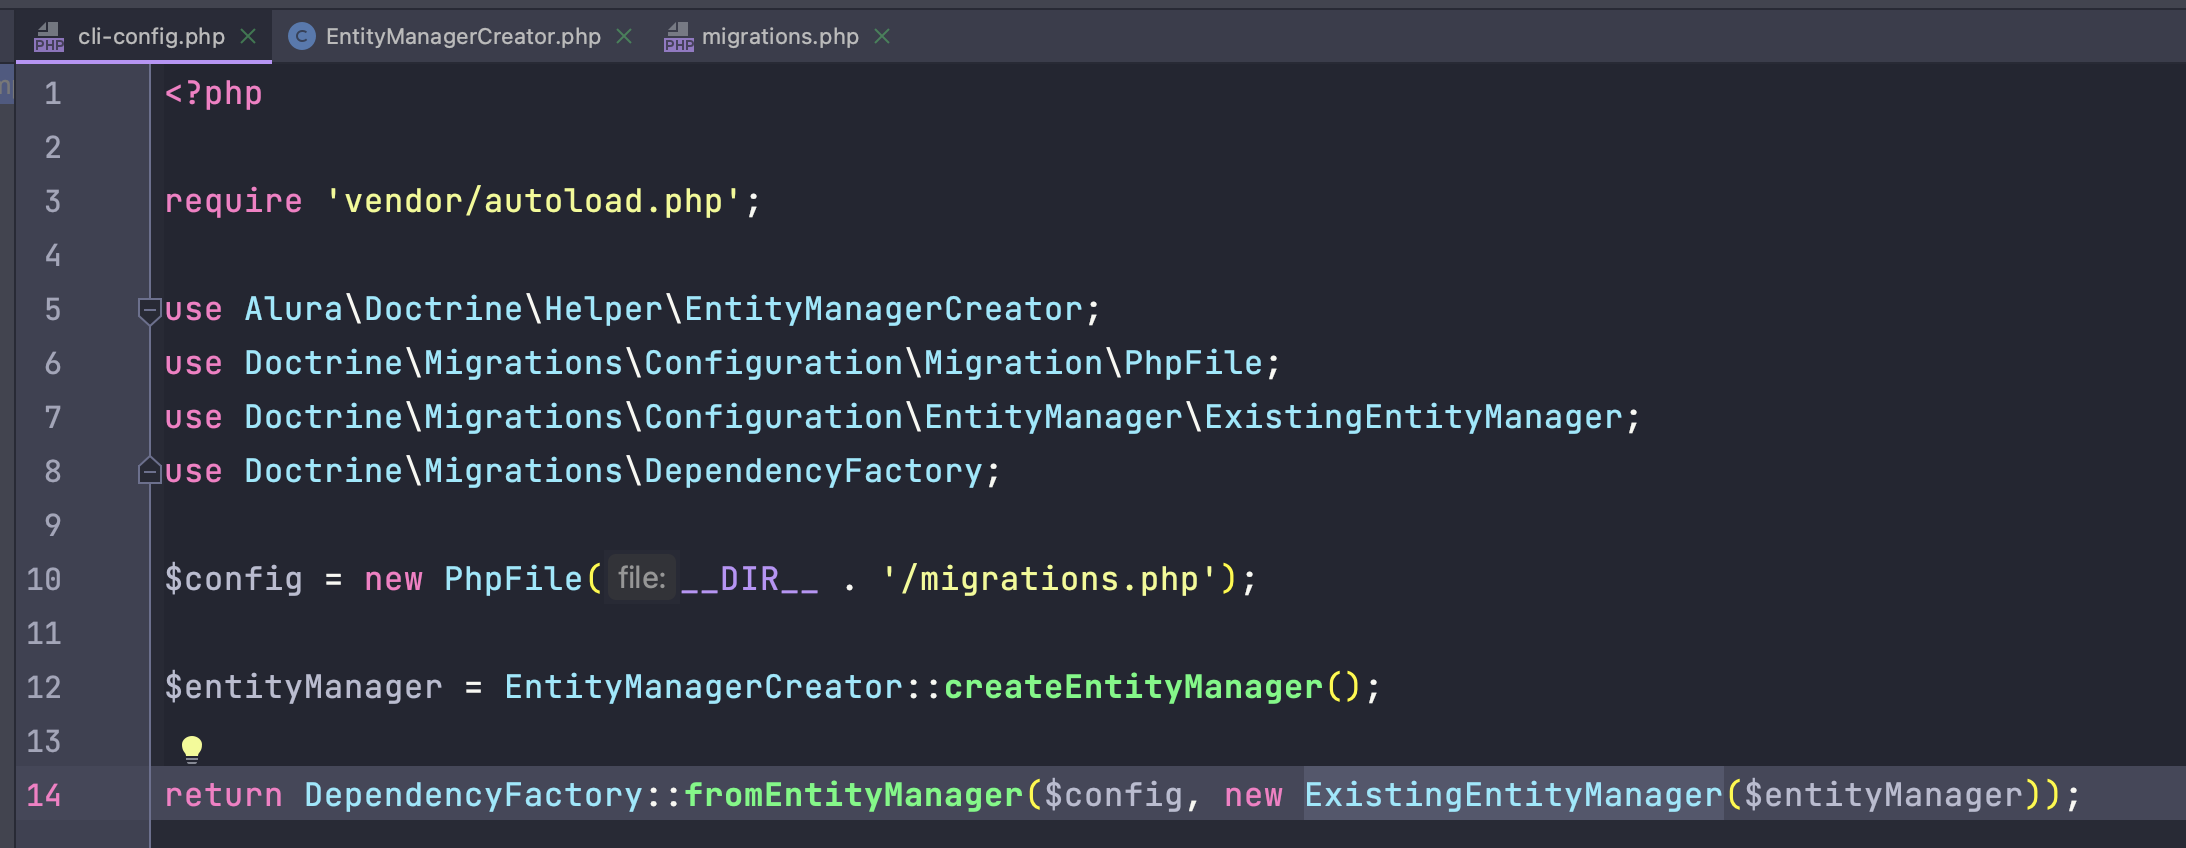Image resolution: width=2186 pixels, height=848 pixels.
Task: Open the migrations.php tab
Action: 780,37
